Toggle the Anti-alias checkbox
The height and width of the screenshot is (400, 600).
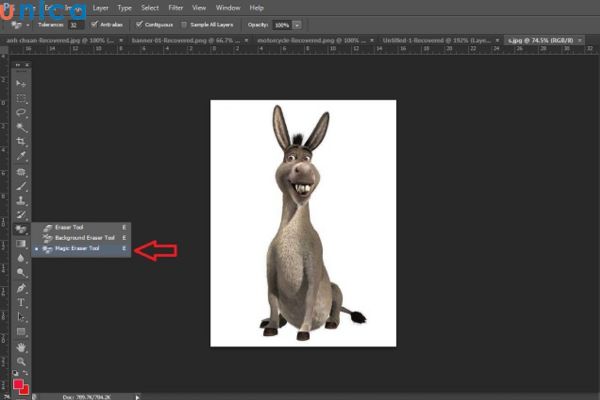[x=95, y=24]
